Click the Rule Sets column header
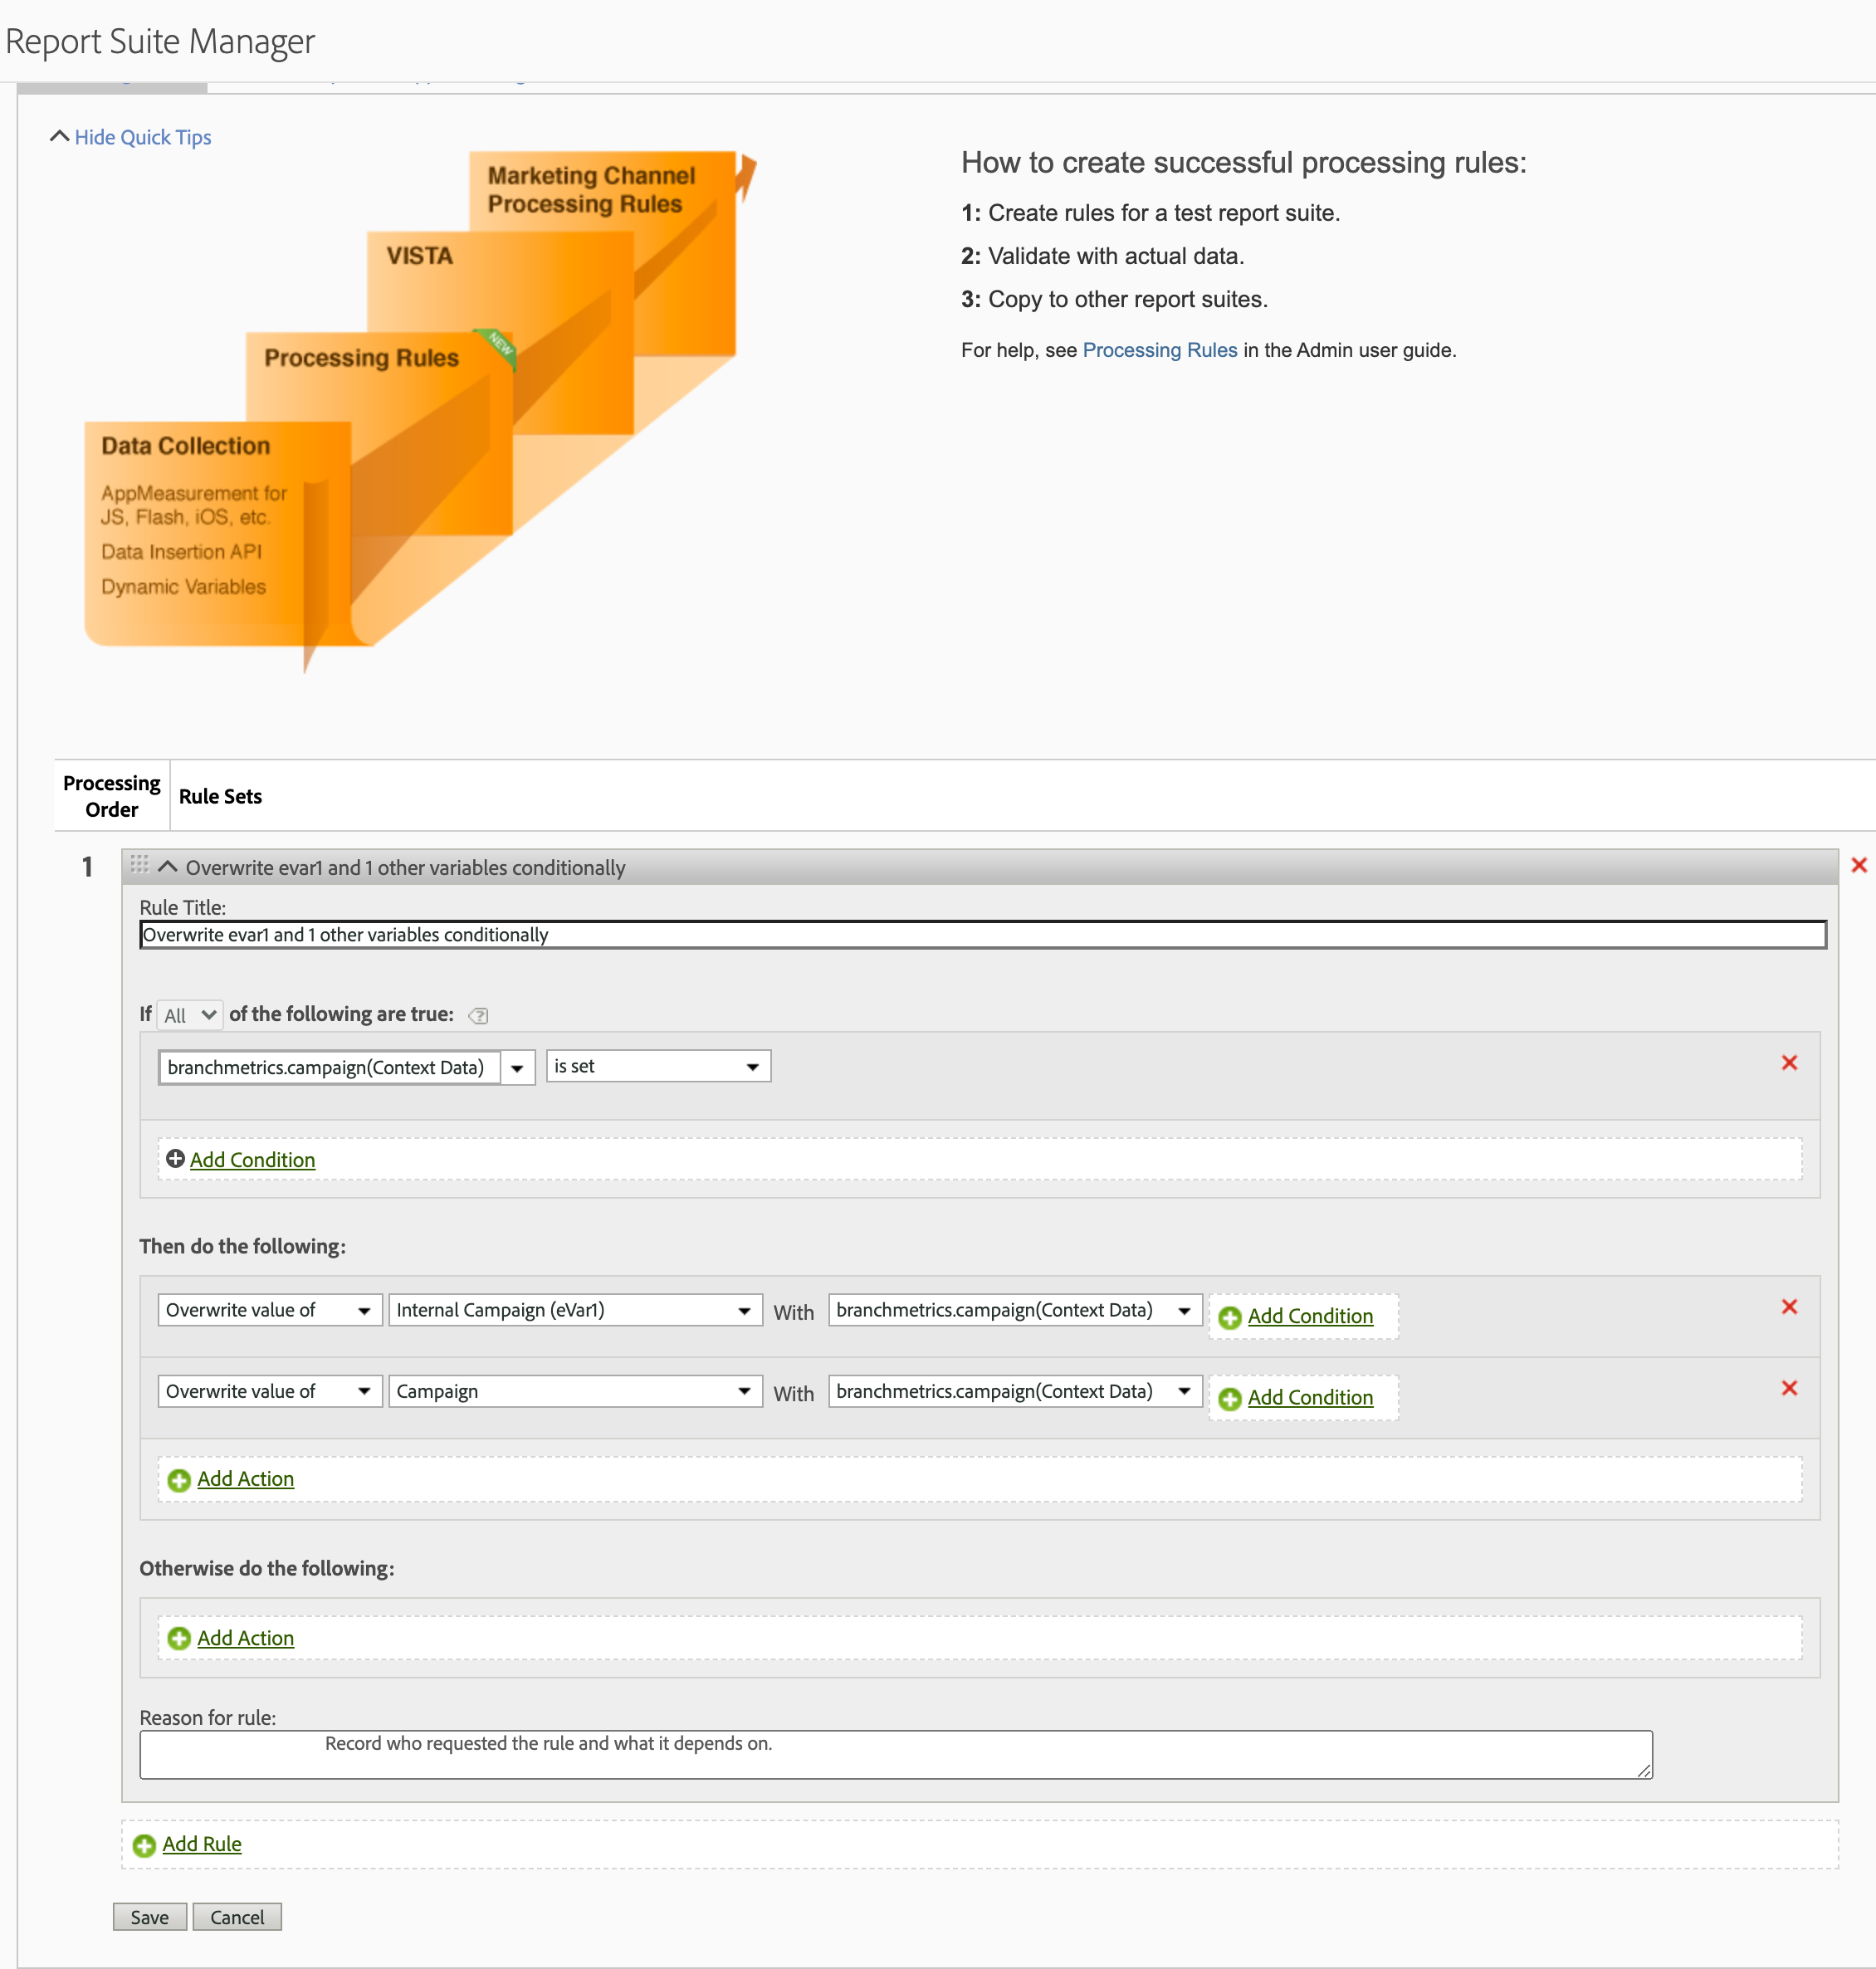The height and width of the screenshot is (1969, 1876). (x=220, y=796)
